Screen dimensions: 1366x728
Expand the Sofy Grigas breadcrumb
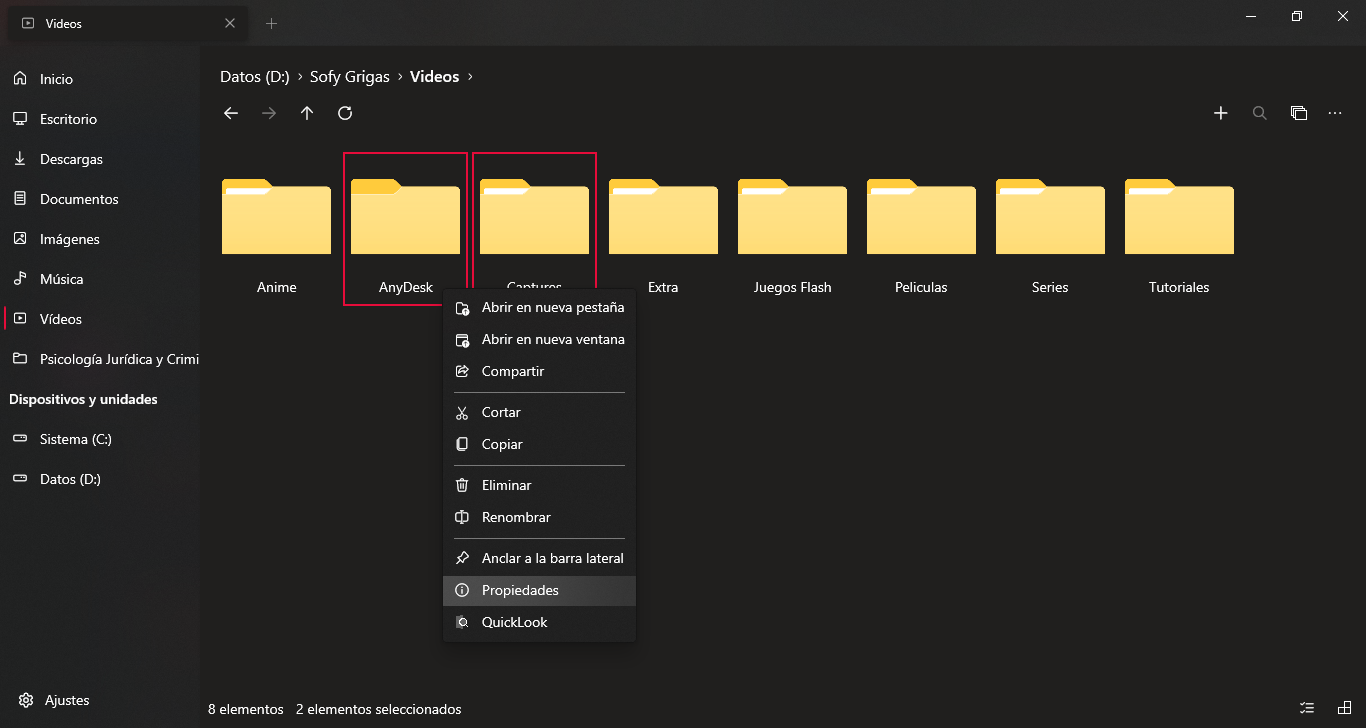pyautogui.click(x=399, y=76)
